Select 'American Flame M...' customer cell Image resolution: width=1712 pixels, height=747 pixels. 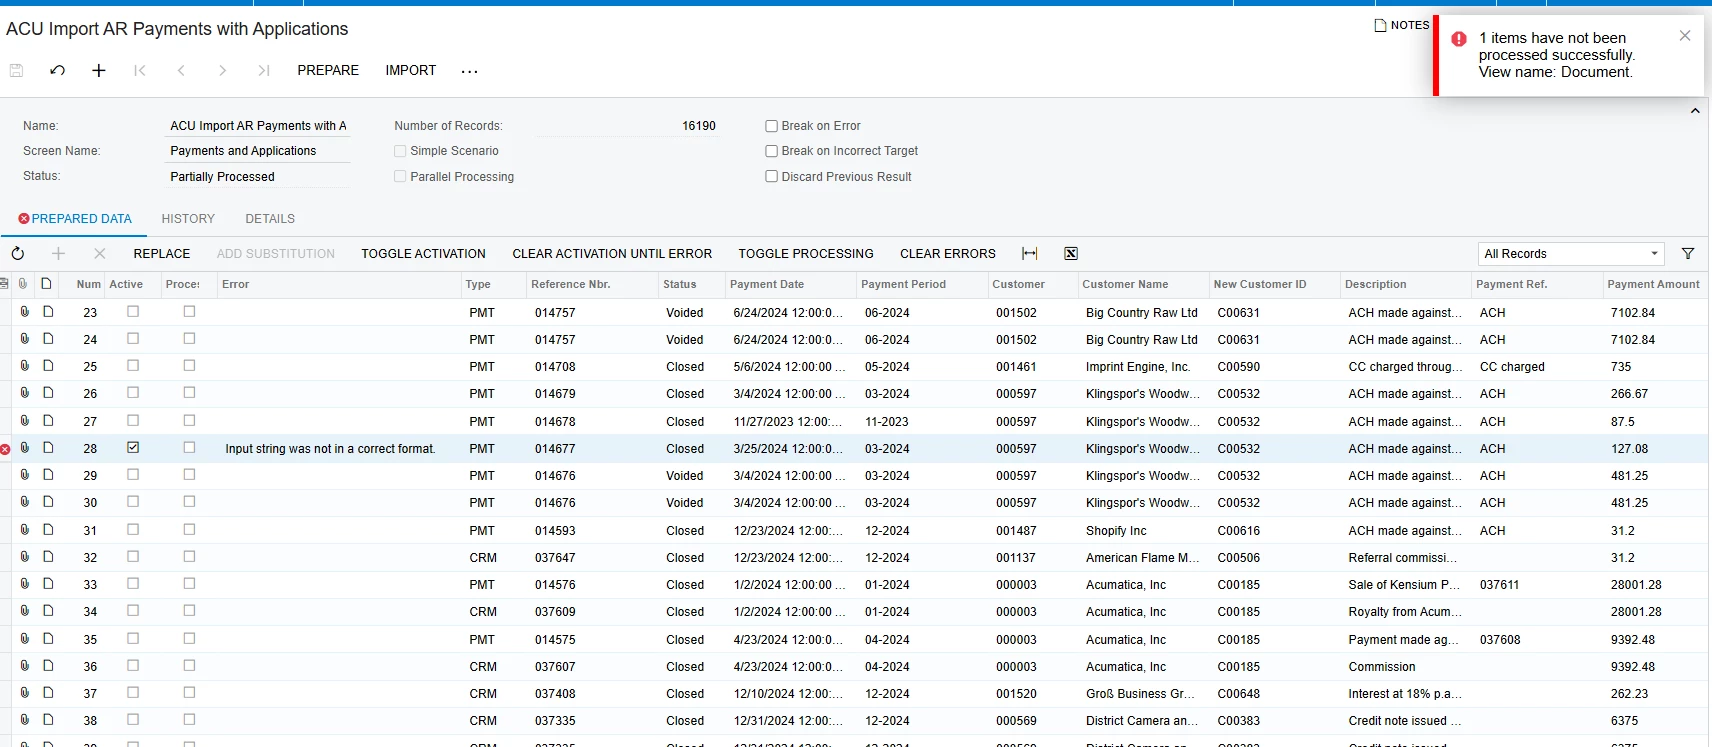coord(1142,558)
